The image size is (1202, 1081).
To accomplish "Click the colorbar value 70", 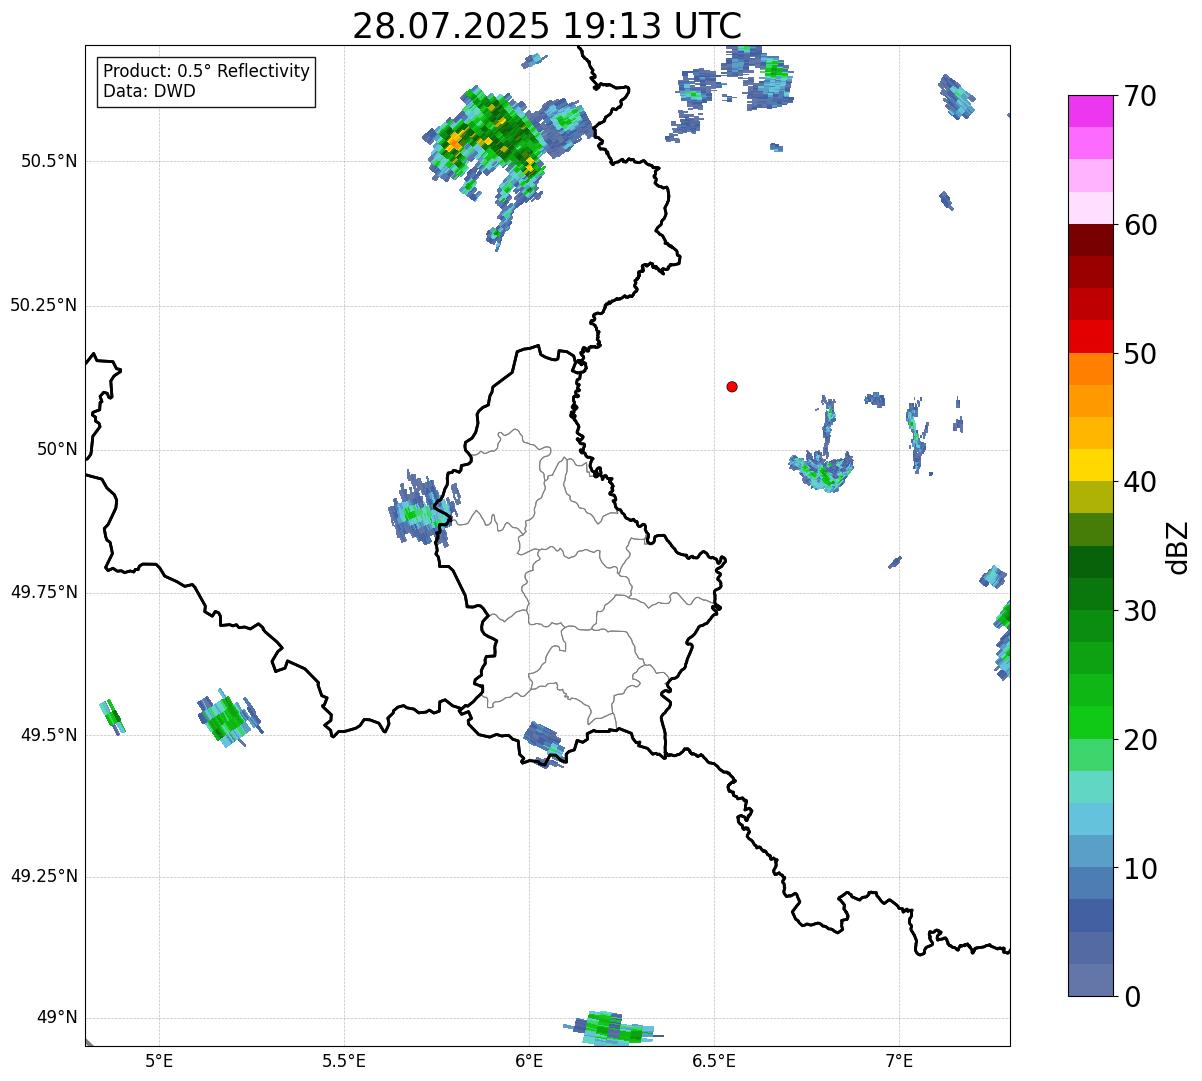I will coord(1140,96).
